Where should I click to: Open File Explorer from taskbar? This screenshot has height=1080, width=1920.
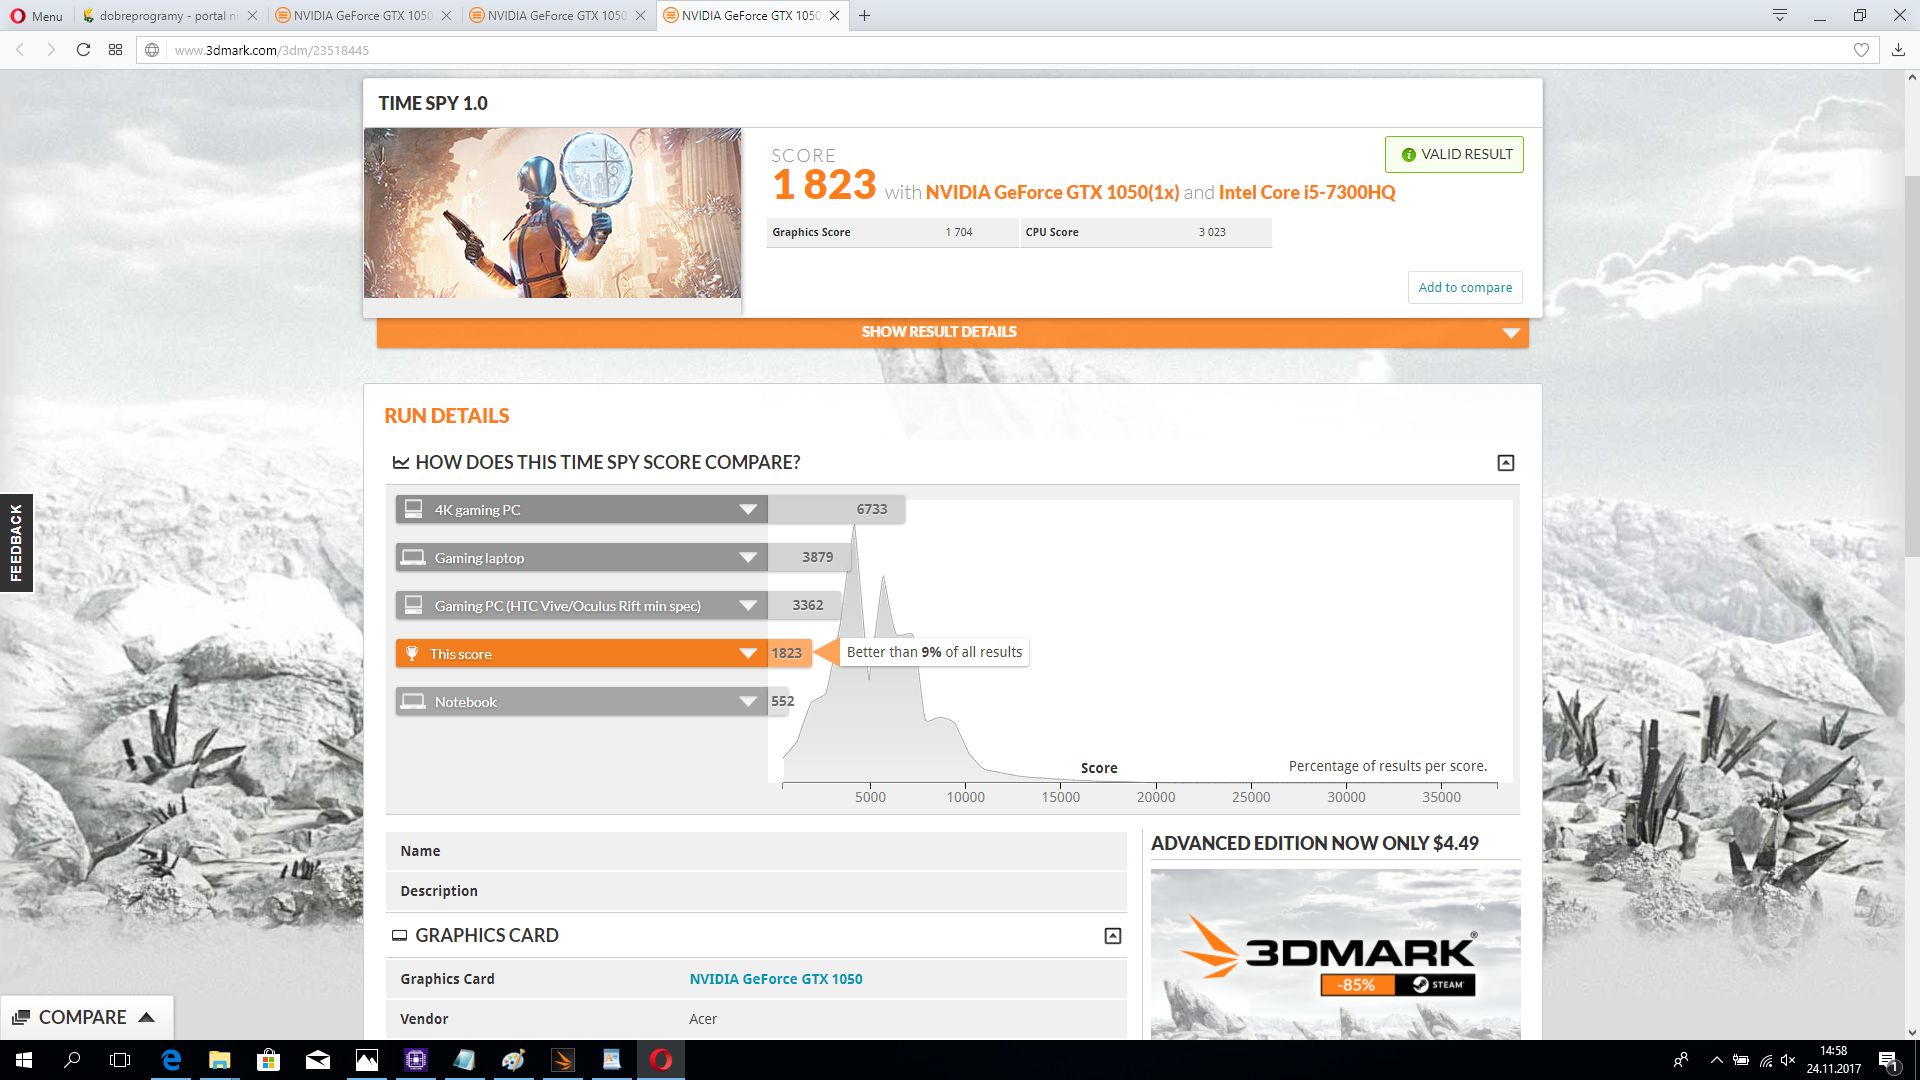220,1060
